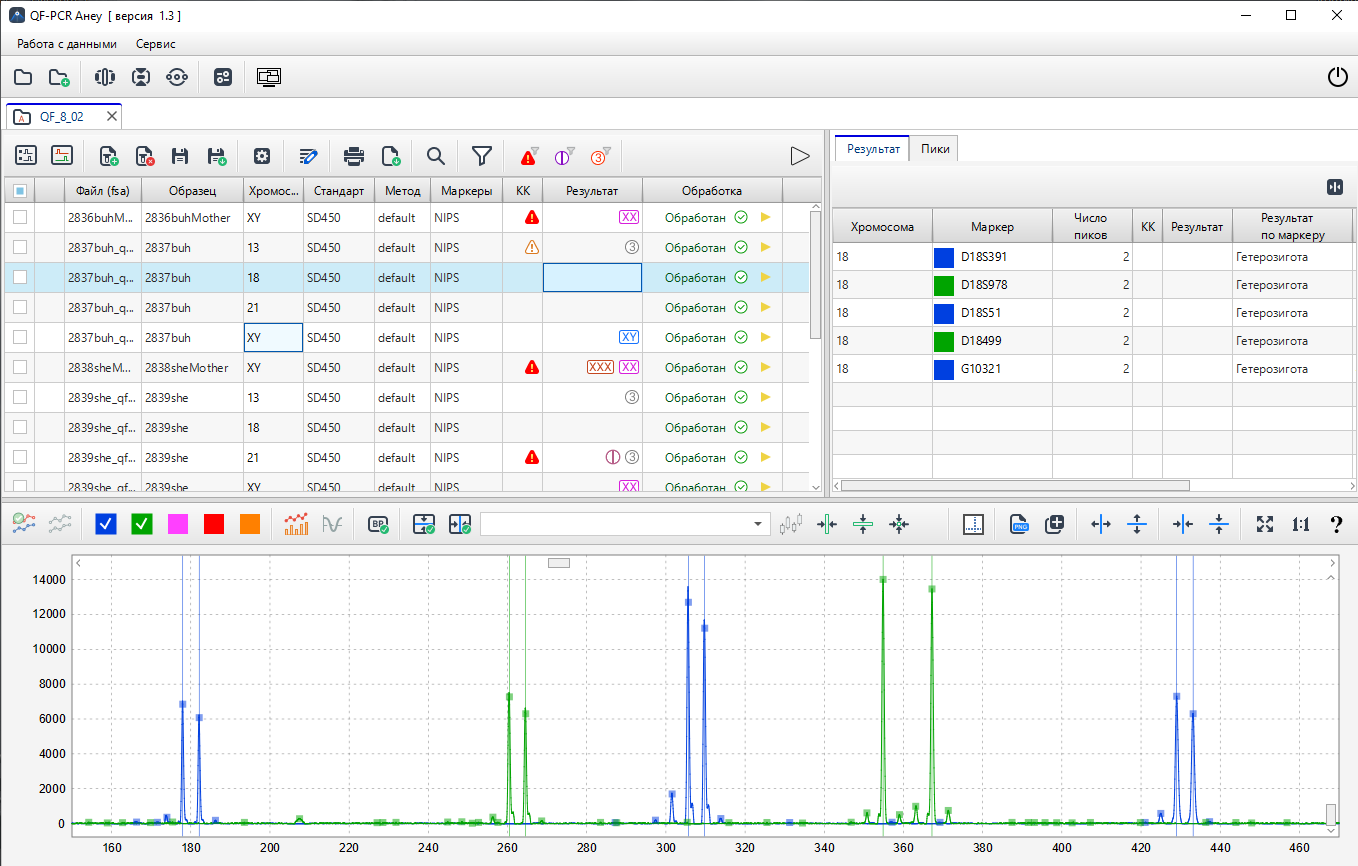
Task: Open the empty dropdown in chart toolbar
Action: (x=625, y=524)
